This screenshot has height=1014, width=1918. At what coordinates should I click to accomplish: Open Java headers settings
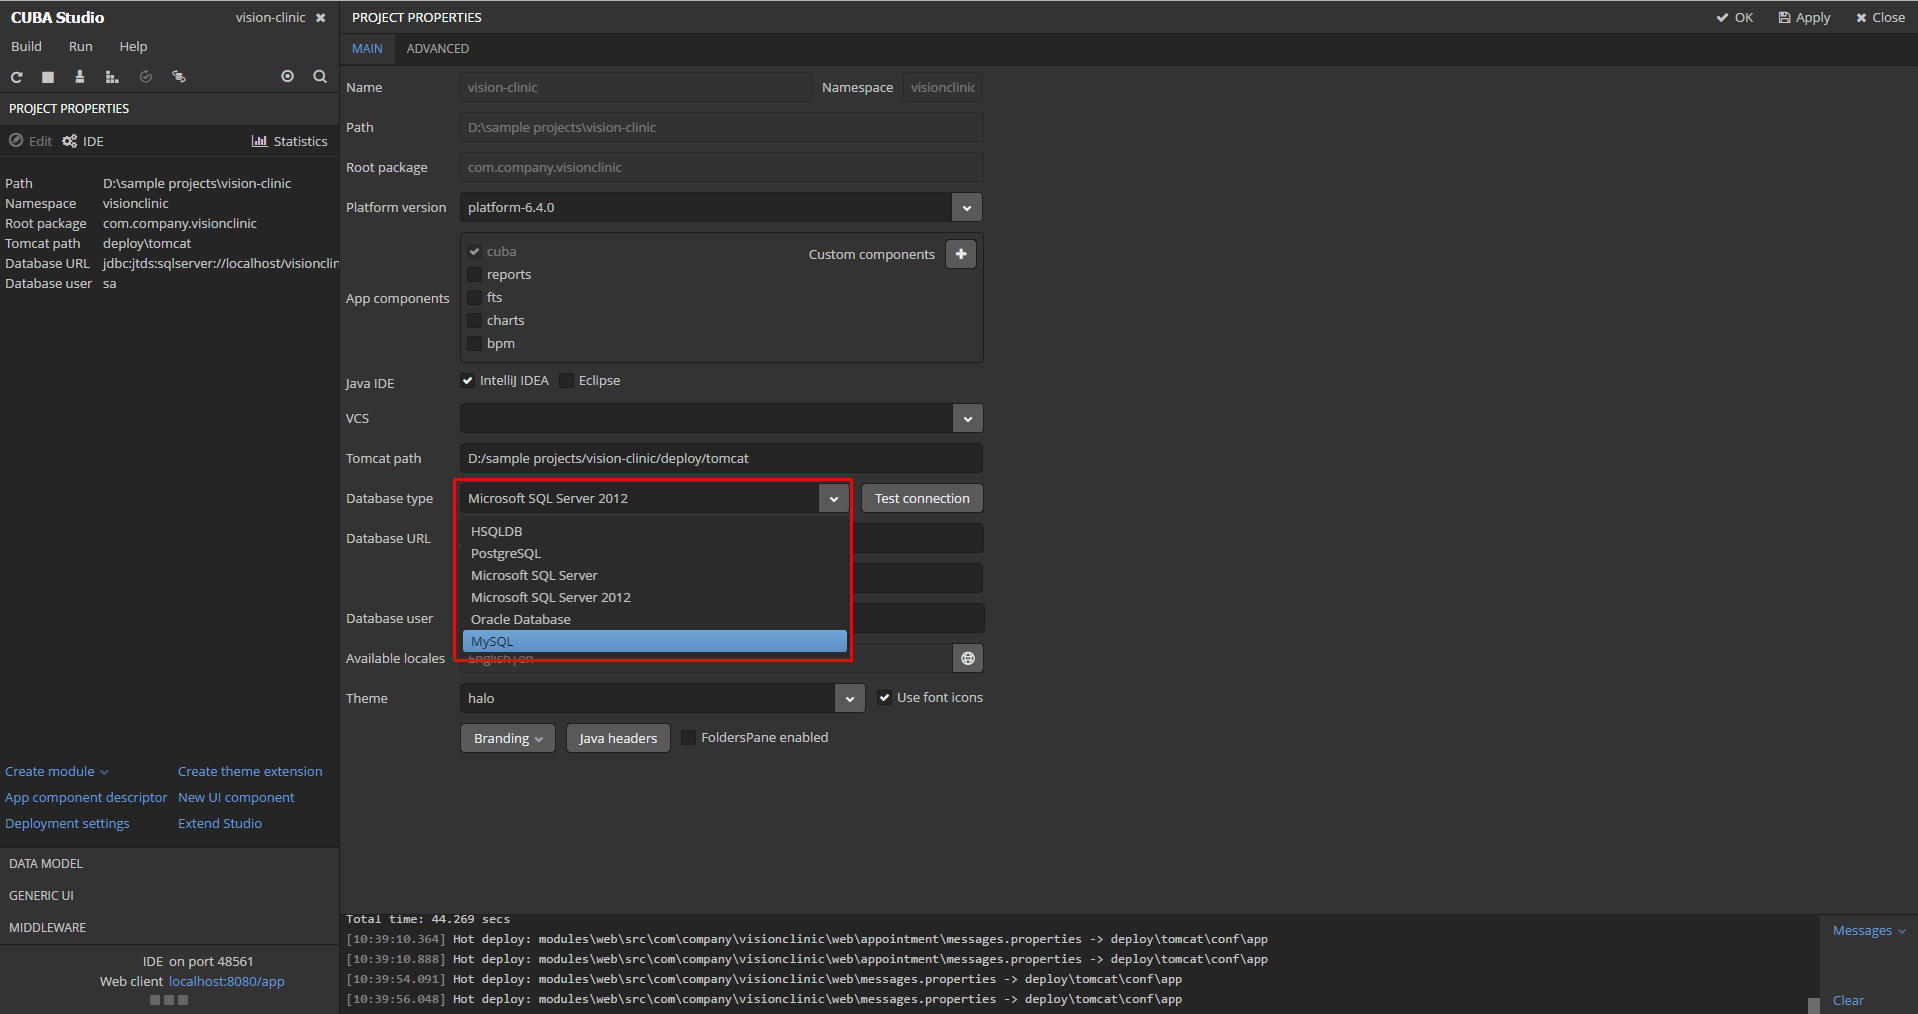[x=618, y=739]
